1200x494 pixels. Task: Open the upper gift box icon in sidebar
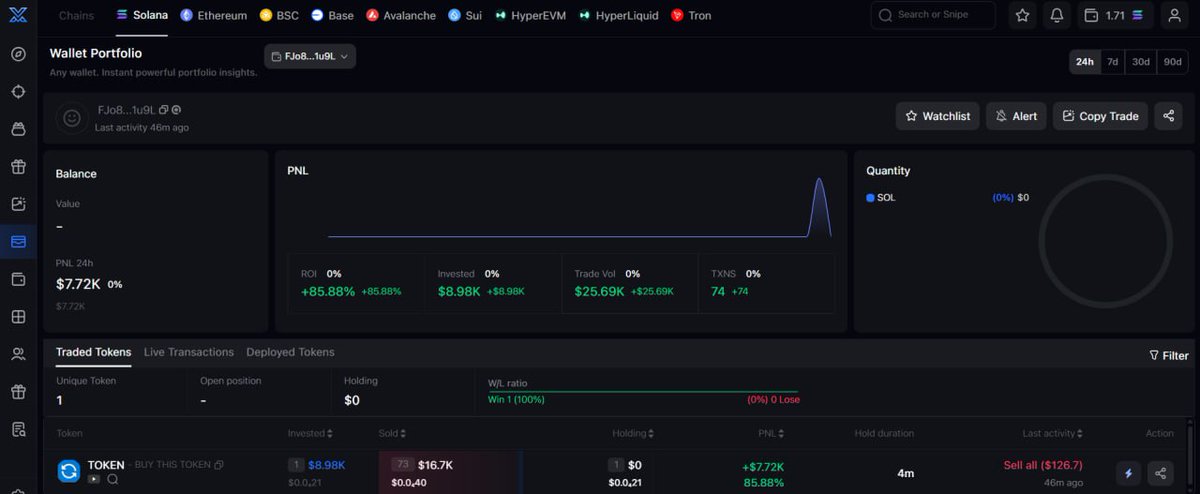click(18, 167)
